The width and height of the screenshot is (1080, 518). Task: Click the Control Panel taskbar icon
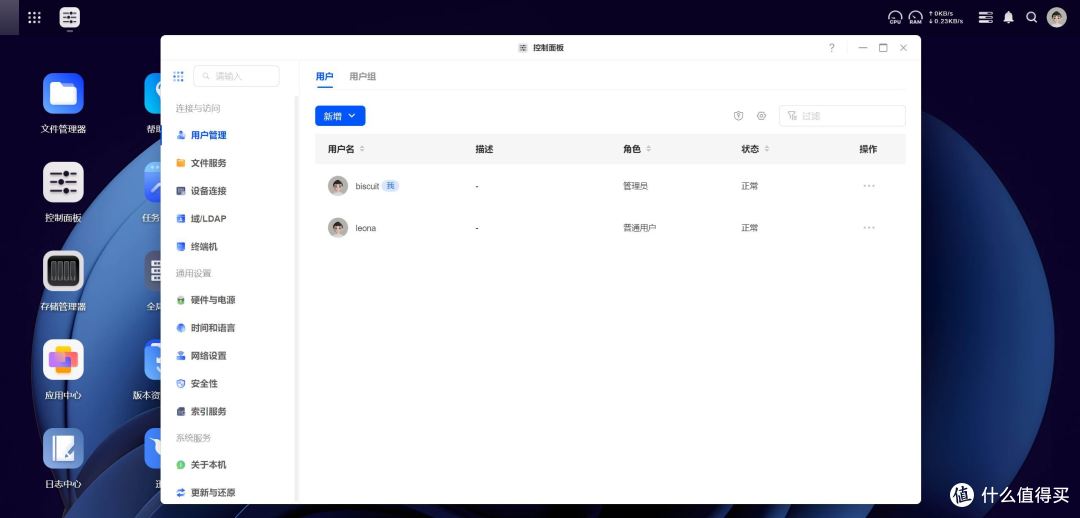[70, 17]
